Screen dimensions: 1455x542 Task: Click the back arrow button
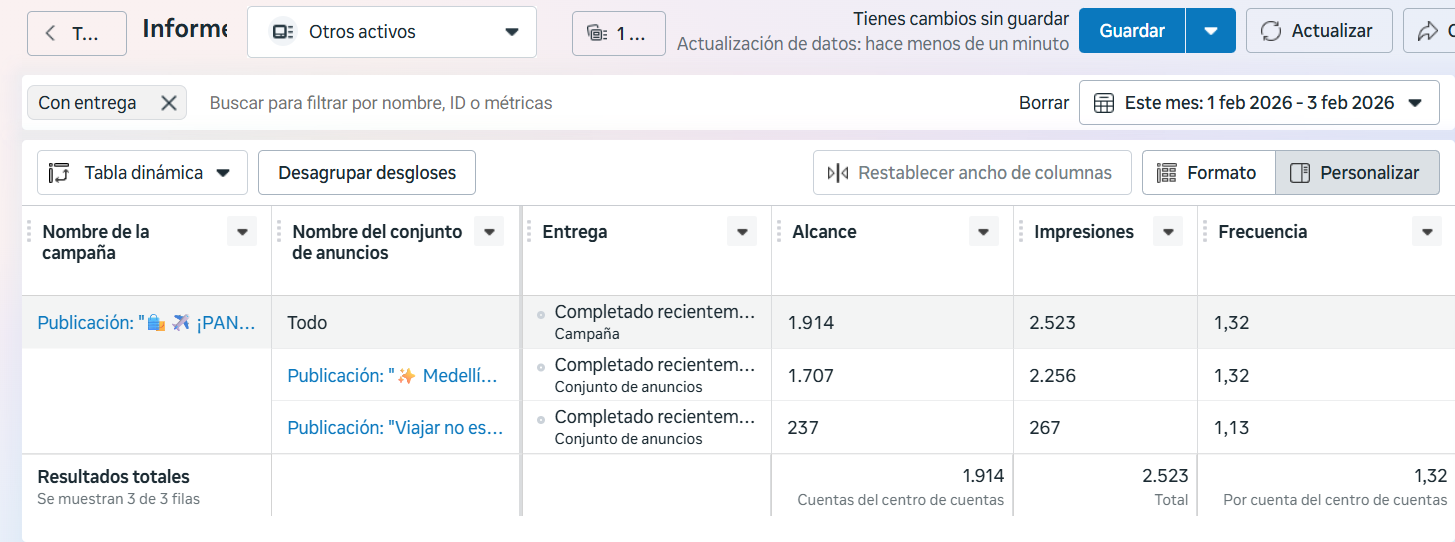point(50,33)
